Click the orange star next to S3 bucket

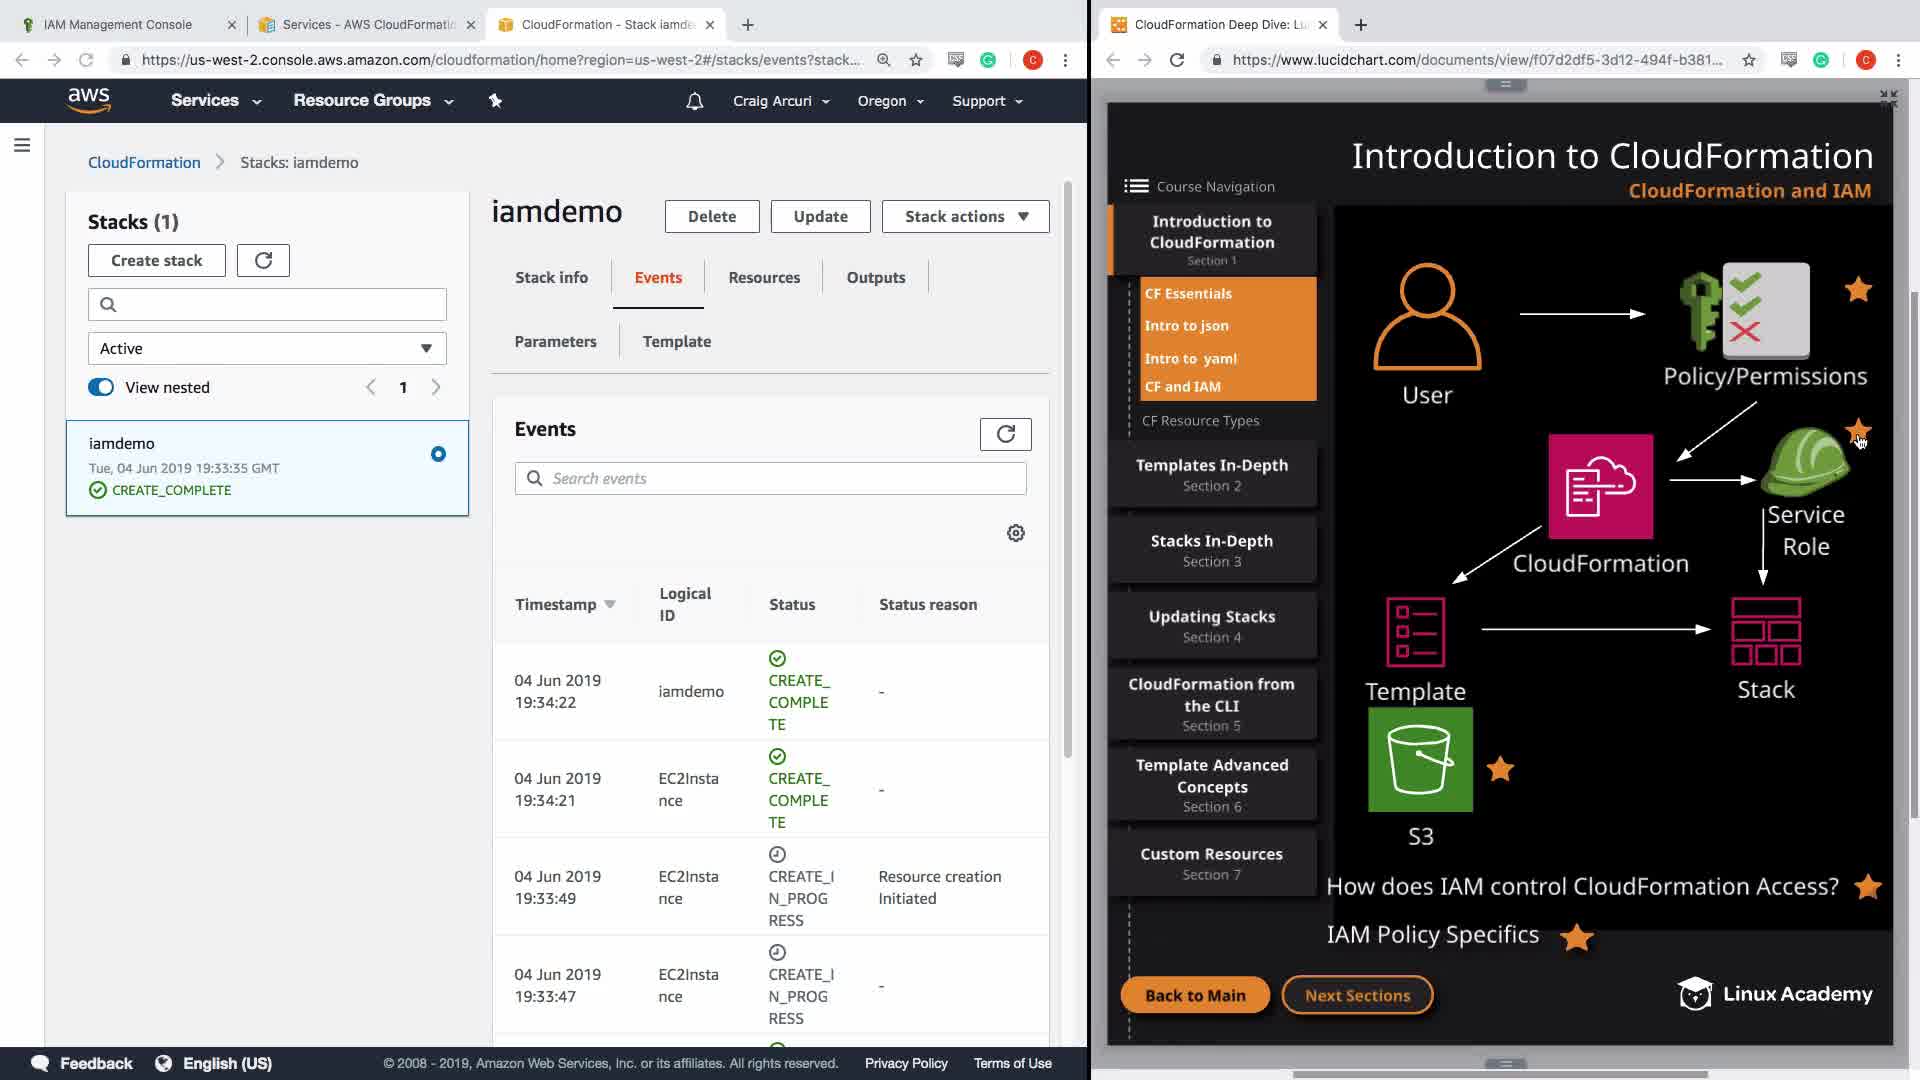click(x=1500, y=769)
